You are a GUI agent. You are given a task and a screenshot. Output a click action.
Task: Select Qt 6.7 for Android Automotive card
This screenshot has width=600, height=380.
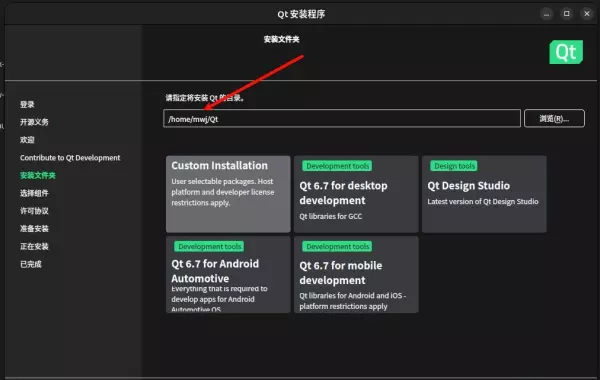[228, 274]
